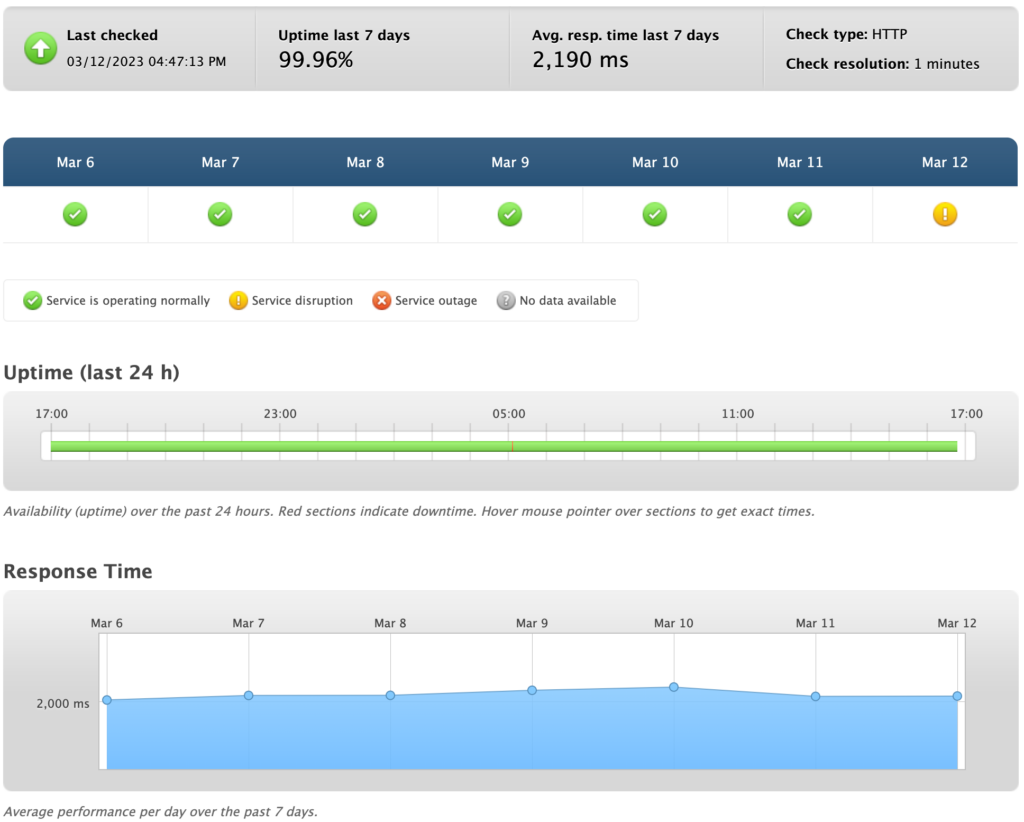Click the 05:00 uptime axis label
This screenshot has width=1024, height=822.
point(509,413)
